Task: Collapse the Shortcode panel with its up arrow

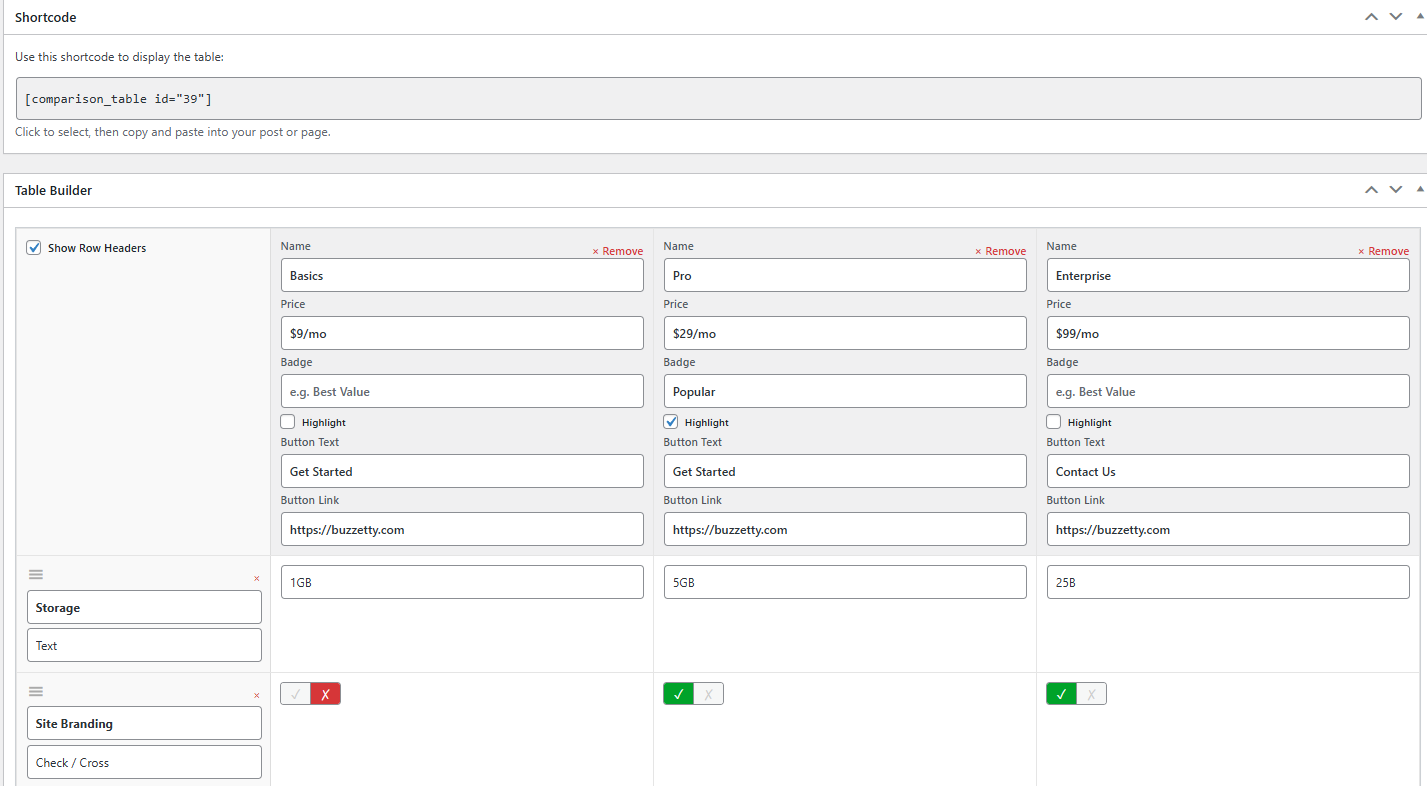Action: pyautogui.click(x=1371, y=16)
